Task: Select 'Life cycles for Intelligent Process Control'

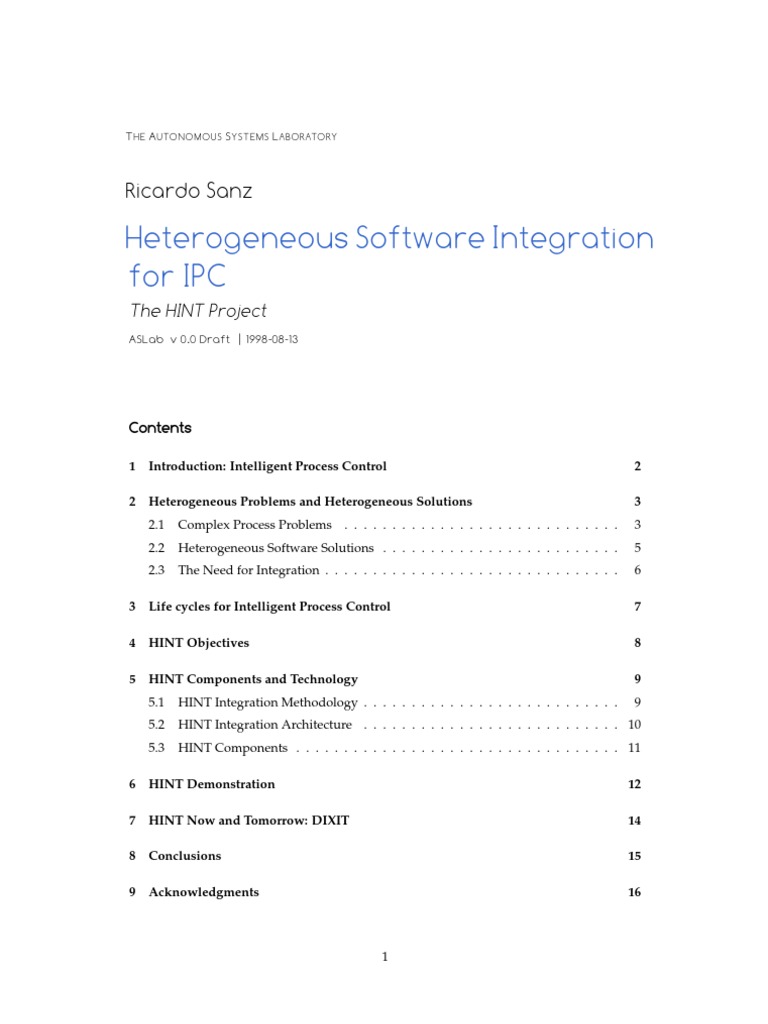Action: (269, 607)
